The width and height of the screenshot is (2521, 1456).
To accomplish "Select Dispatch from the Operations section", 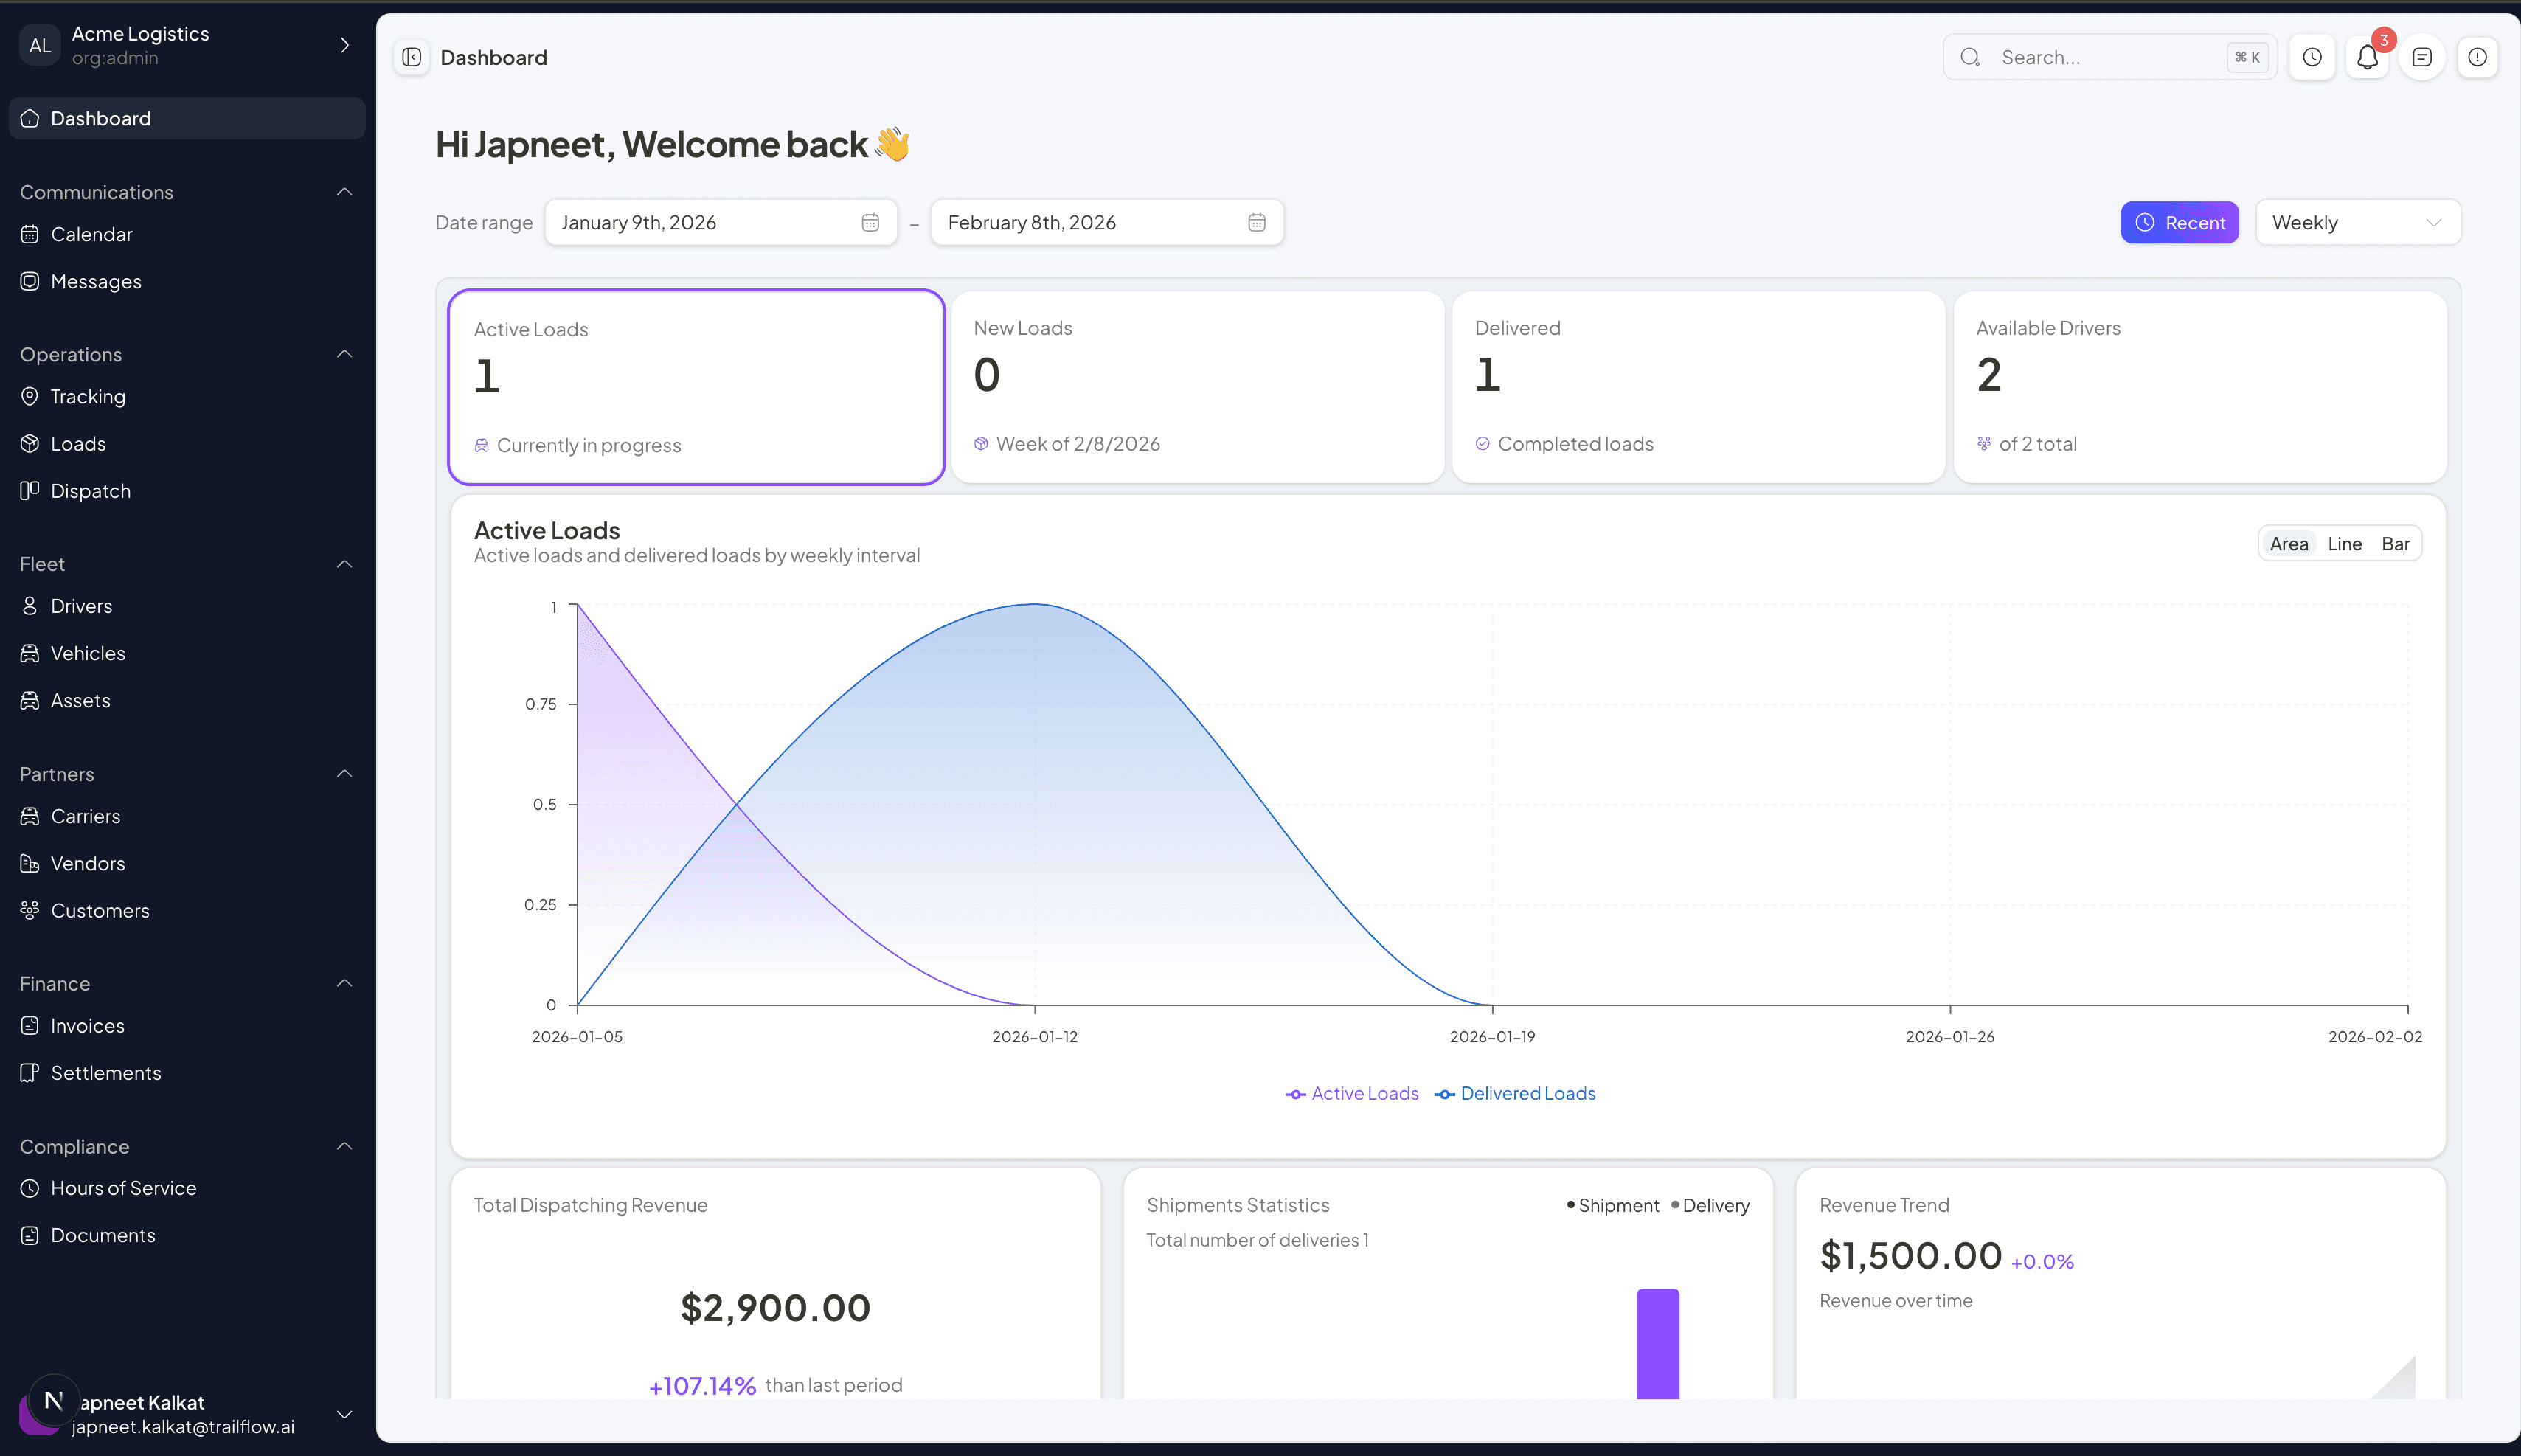I will coord(91,490).
